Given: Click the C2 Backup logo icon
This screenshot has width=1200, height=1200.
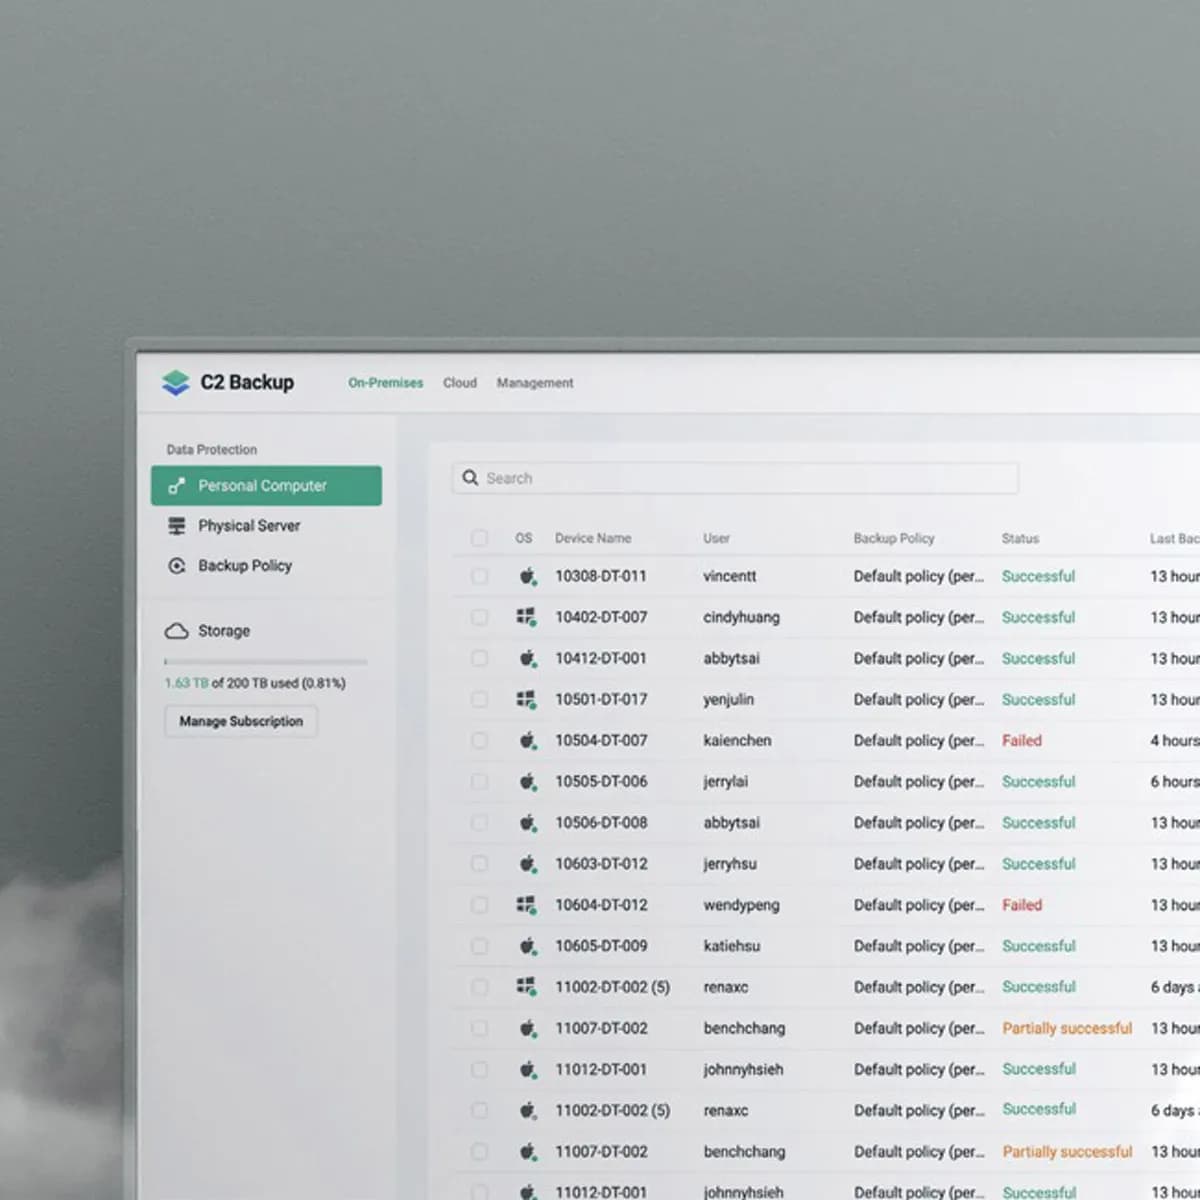Looking at the screenshot, I should (176, 383).
